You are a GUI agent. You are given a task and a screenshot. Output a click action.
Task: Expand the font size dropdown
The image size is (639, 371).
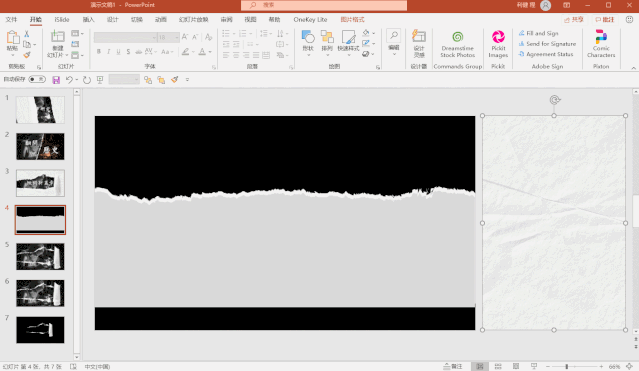click(x=176, y=38)
